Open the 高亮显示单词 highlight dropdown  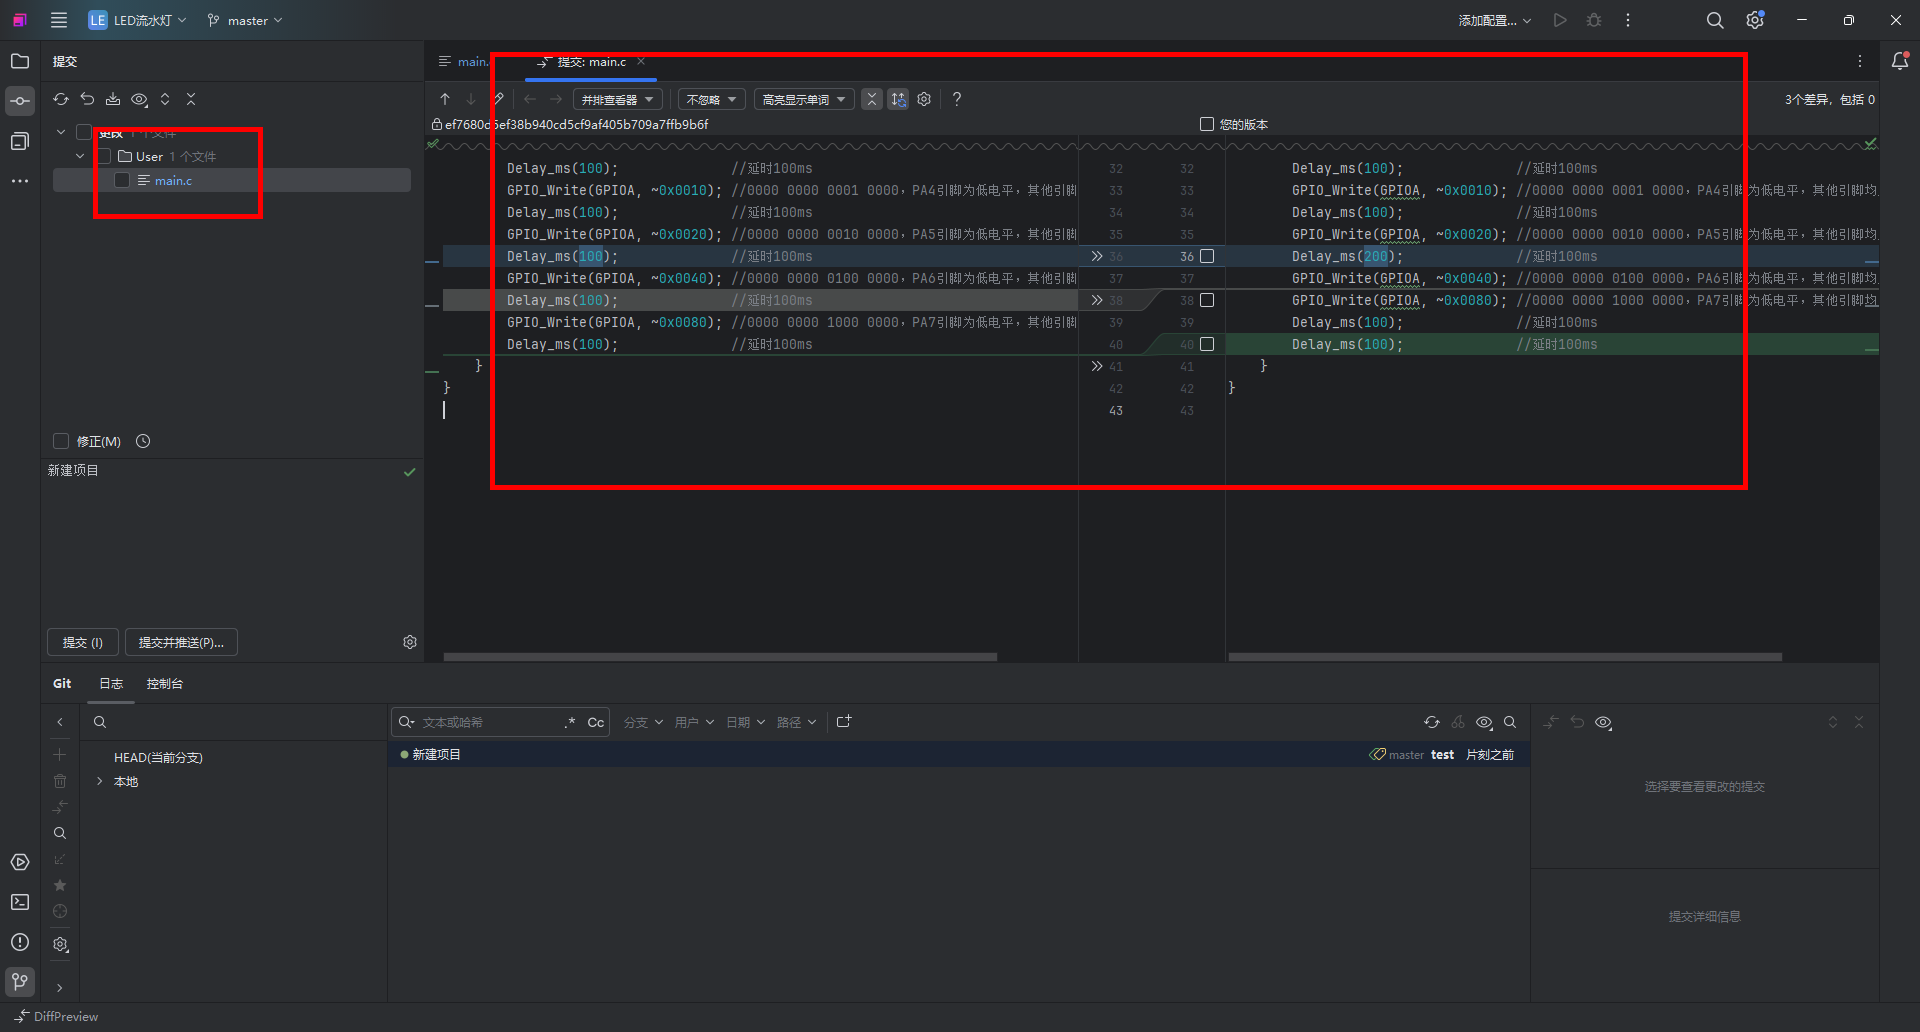(803, 99)
